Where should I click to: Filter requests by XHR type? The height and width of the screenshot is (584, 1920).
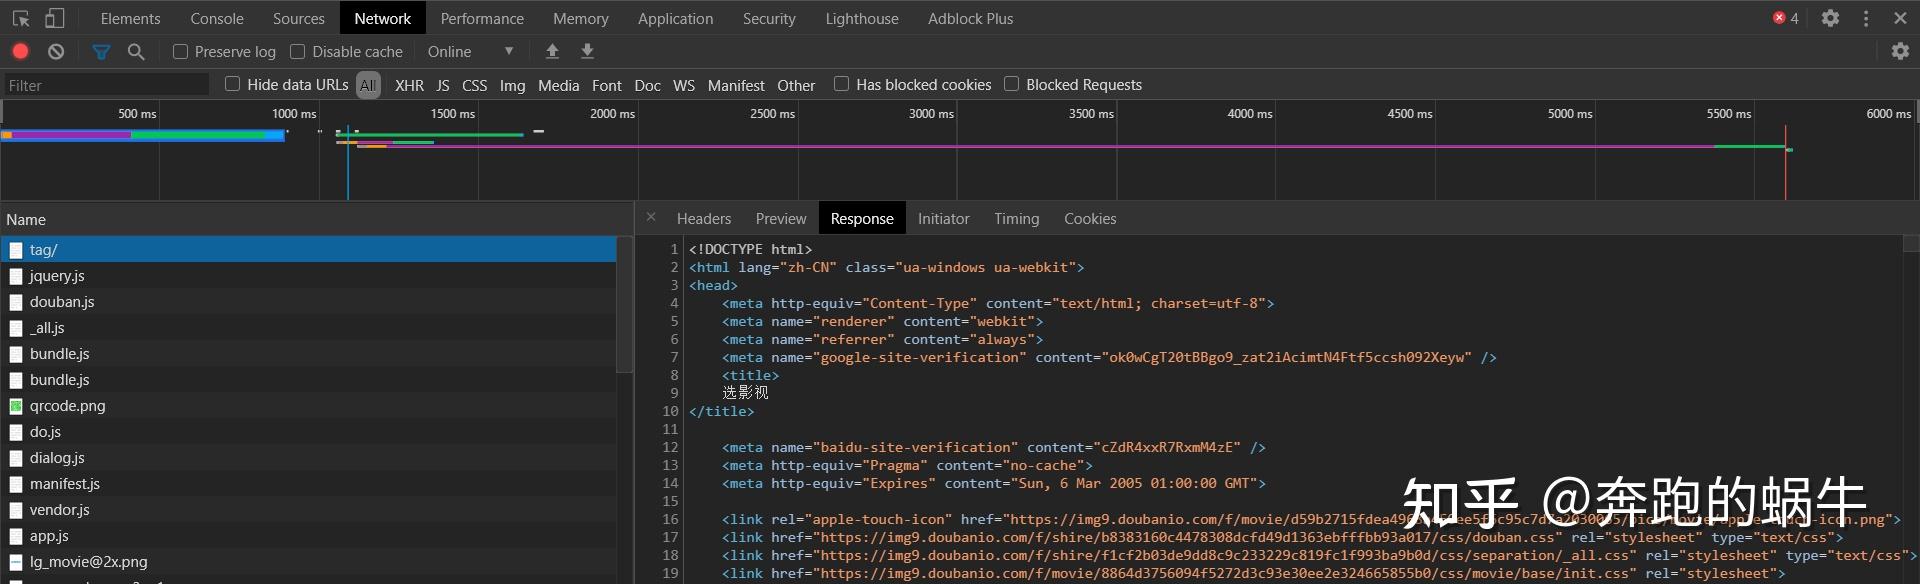(409, 85)
